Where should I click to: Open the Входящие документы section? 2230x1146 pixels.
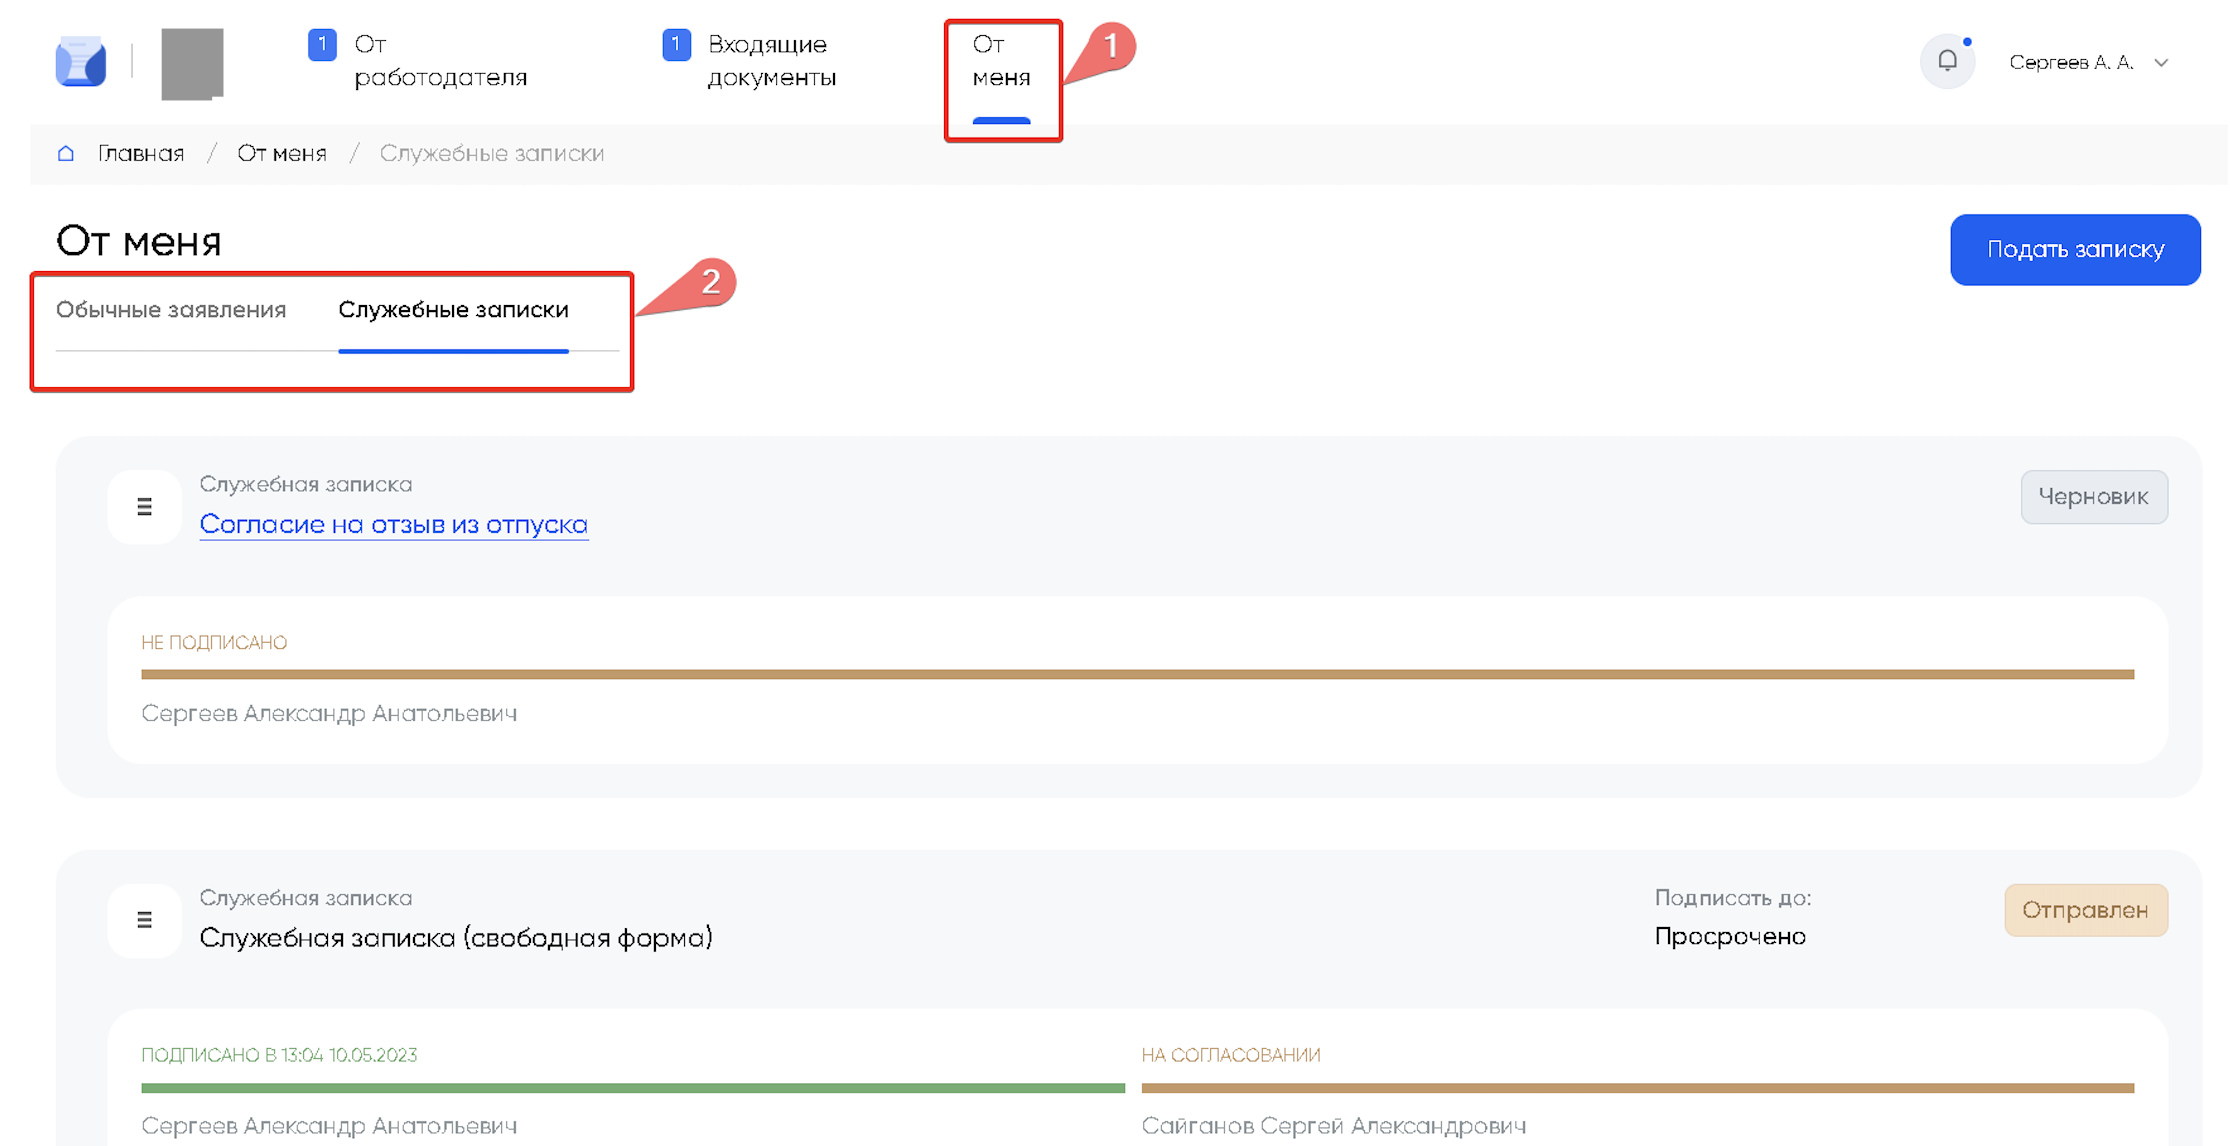click(x=771, y=61)
